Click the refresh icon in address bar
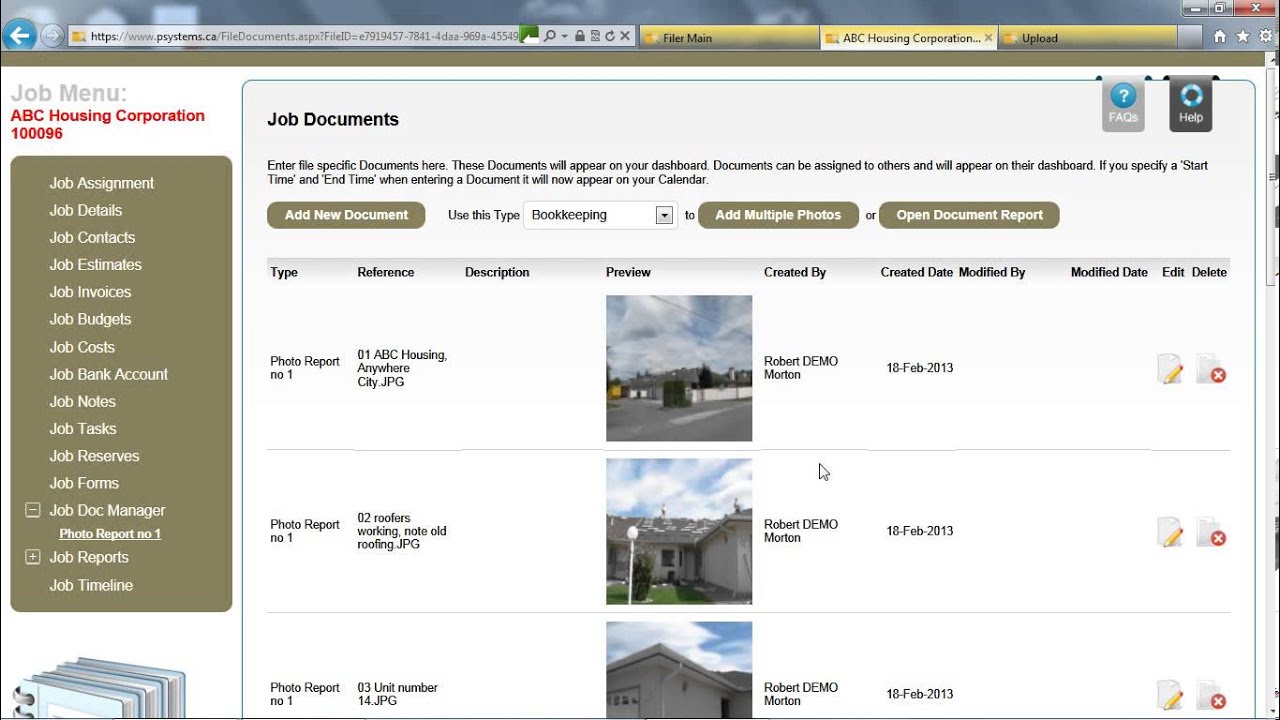The width and height of the screenshot is (1280, 720). (609, 36)
